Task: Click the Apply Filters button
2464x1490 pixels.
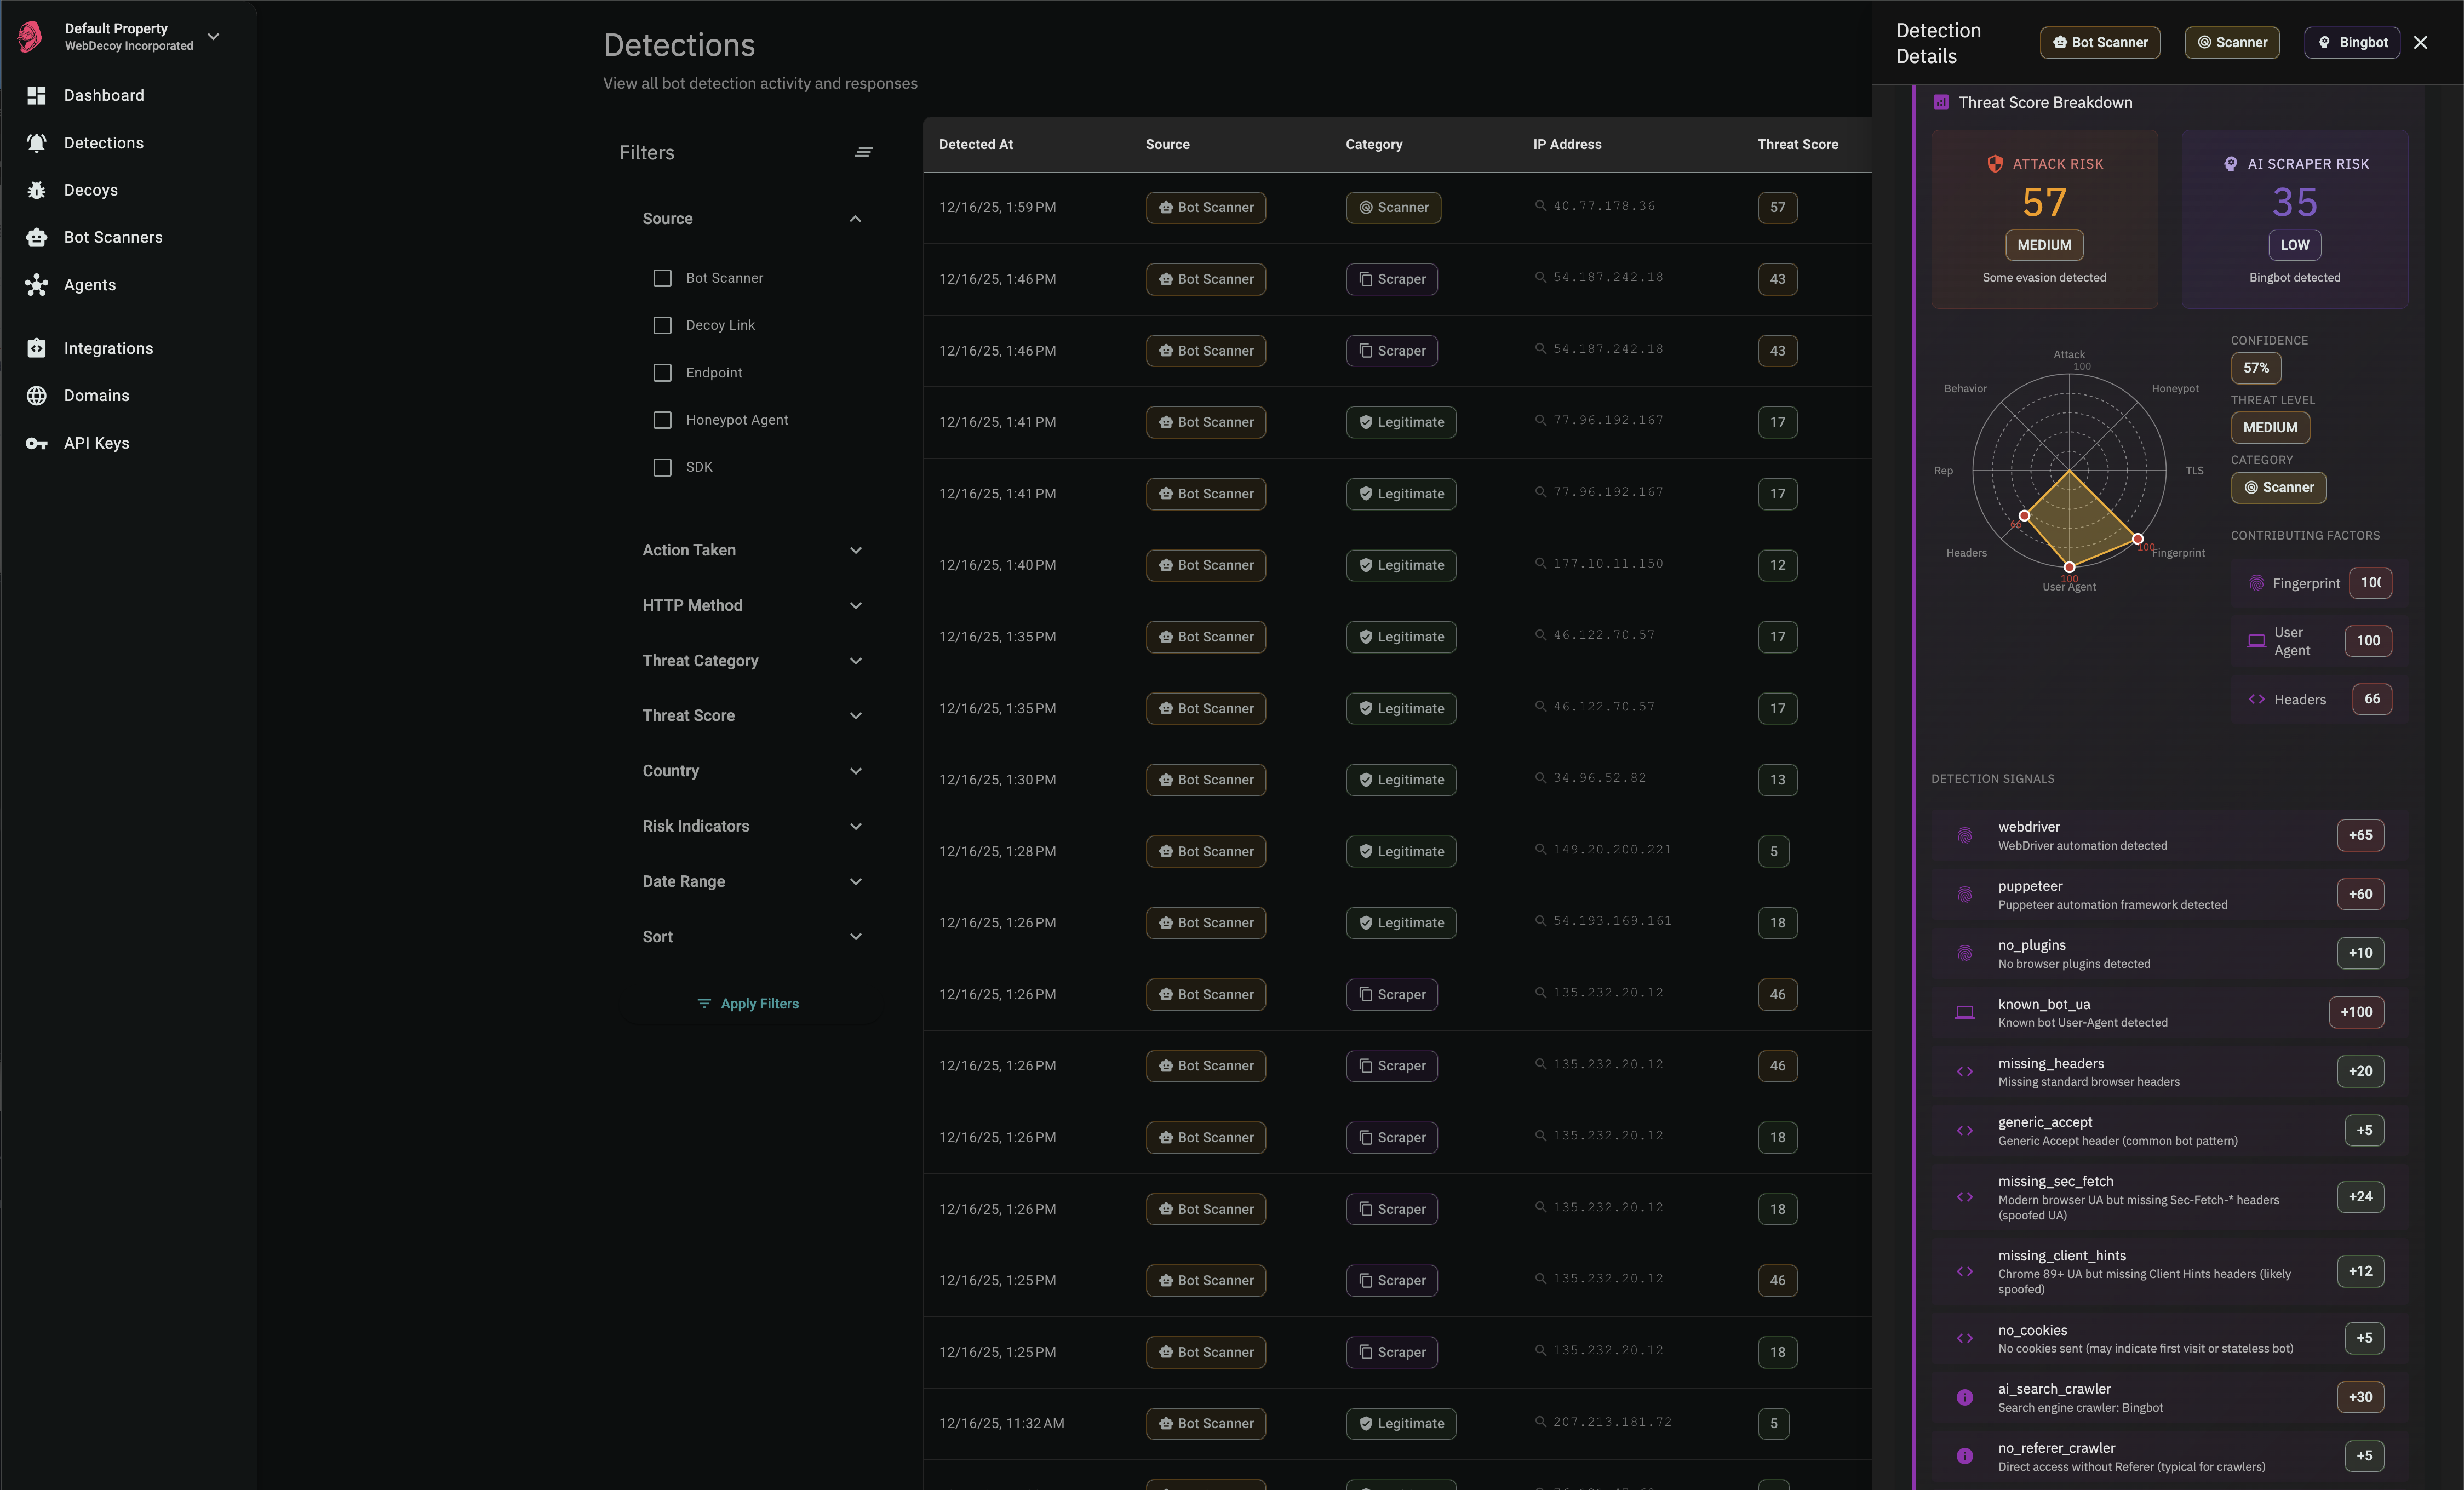Action: coord(748,1003)
